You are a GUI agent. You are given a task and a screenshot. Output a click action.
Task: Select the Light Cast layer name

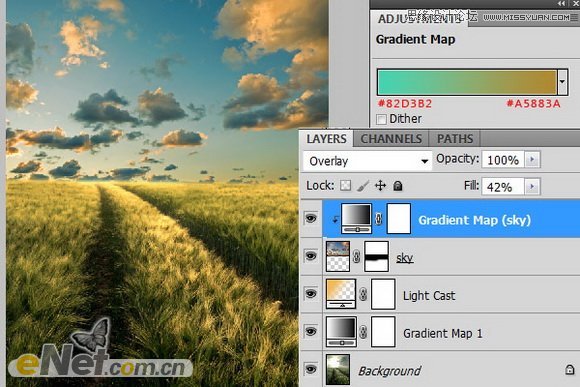(x=429, y=296)
